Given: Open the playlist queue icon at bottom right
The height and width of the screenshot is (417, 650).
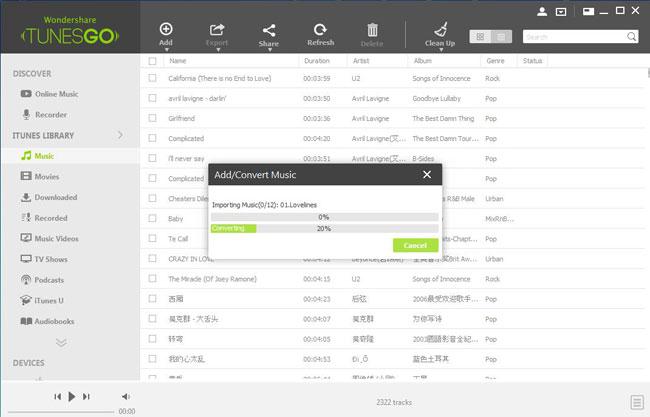Looking at the screenshot, I should pyautogui.click(x=637, y=402).
